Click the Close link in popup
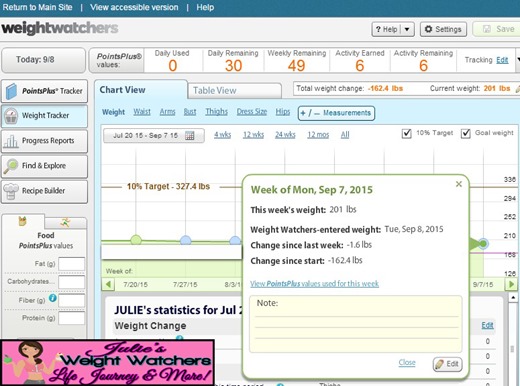 (407, 362)
